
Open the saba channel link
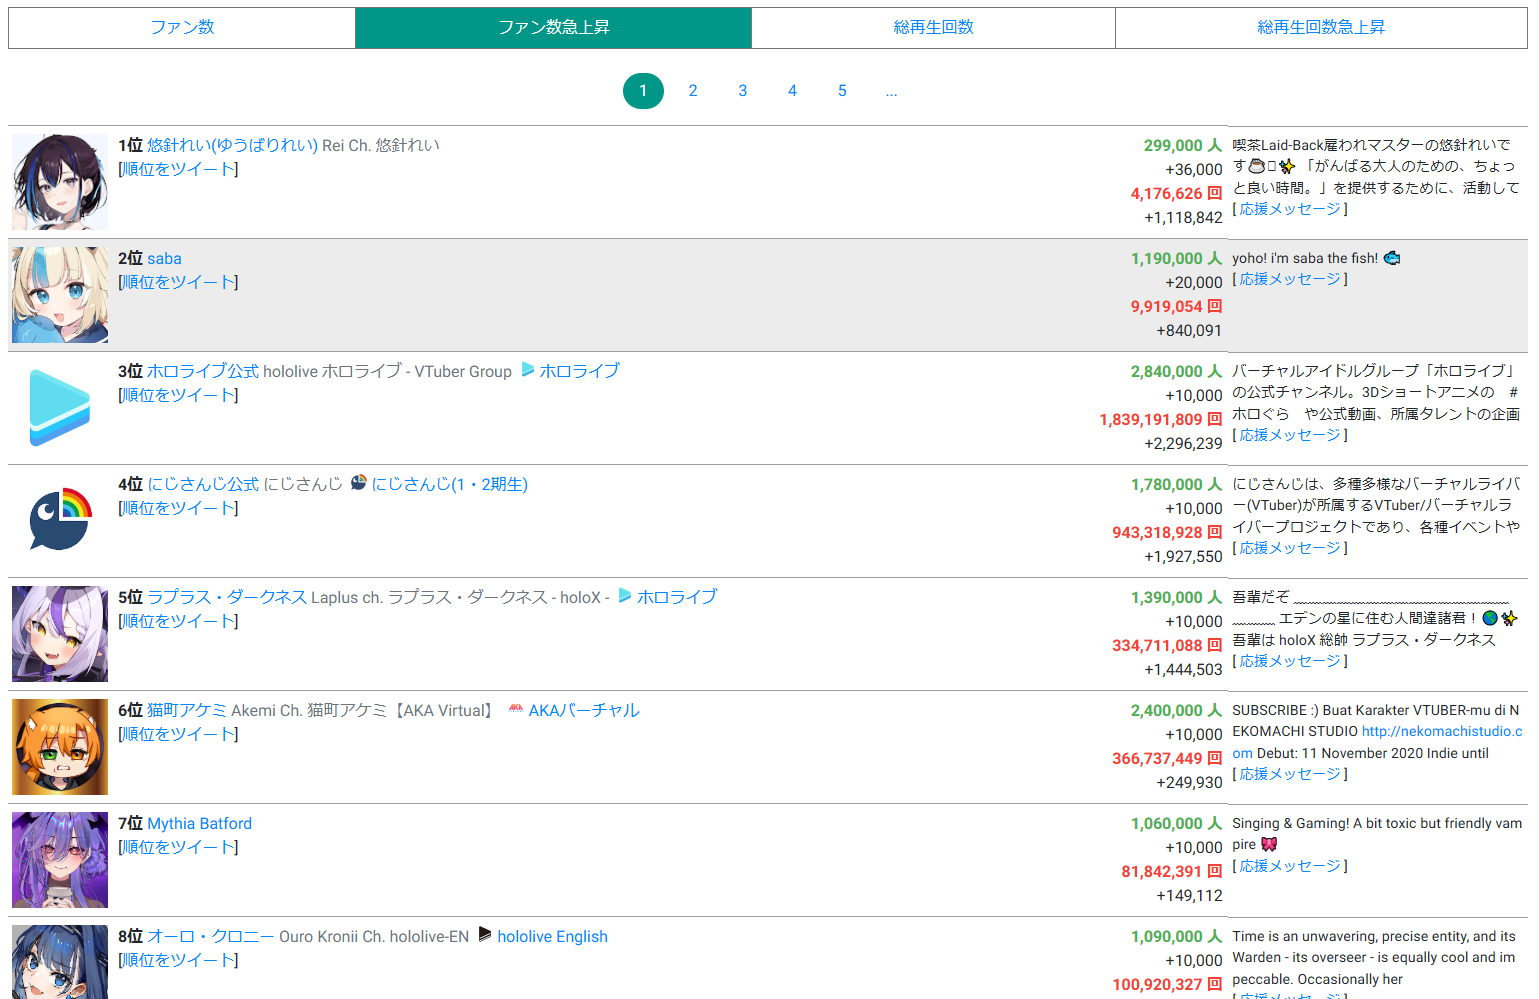tap(164, 258)
